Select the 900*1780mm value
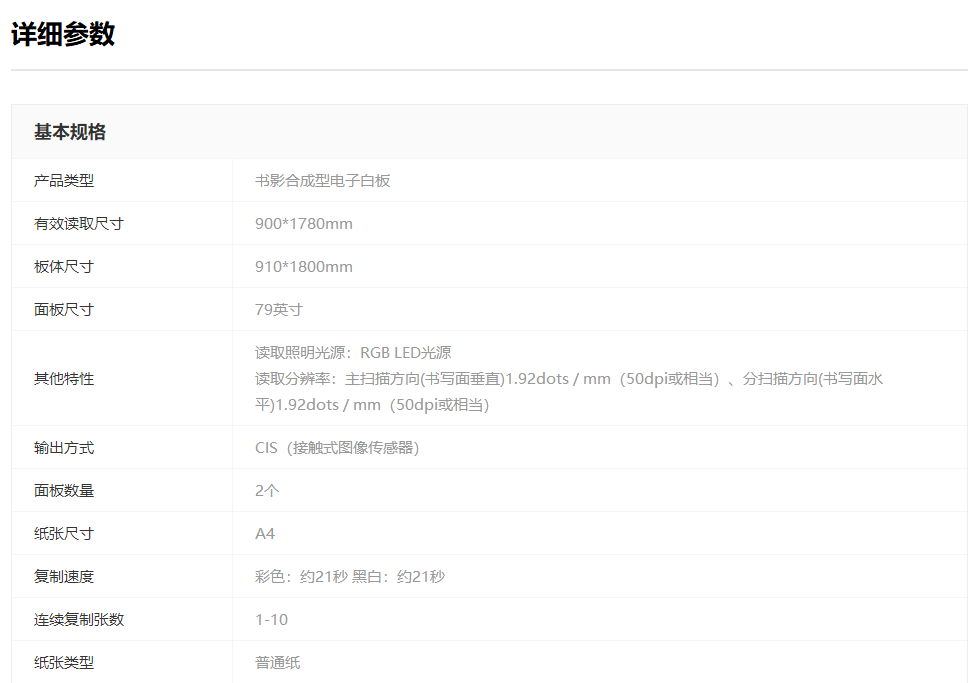 pyautogui.click(x=303, y=224)
